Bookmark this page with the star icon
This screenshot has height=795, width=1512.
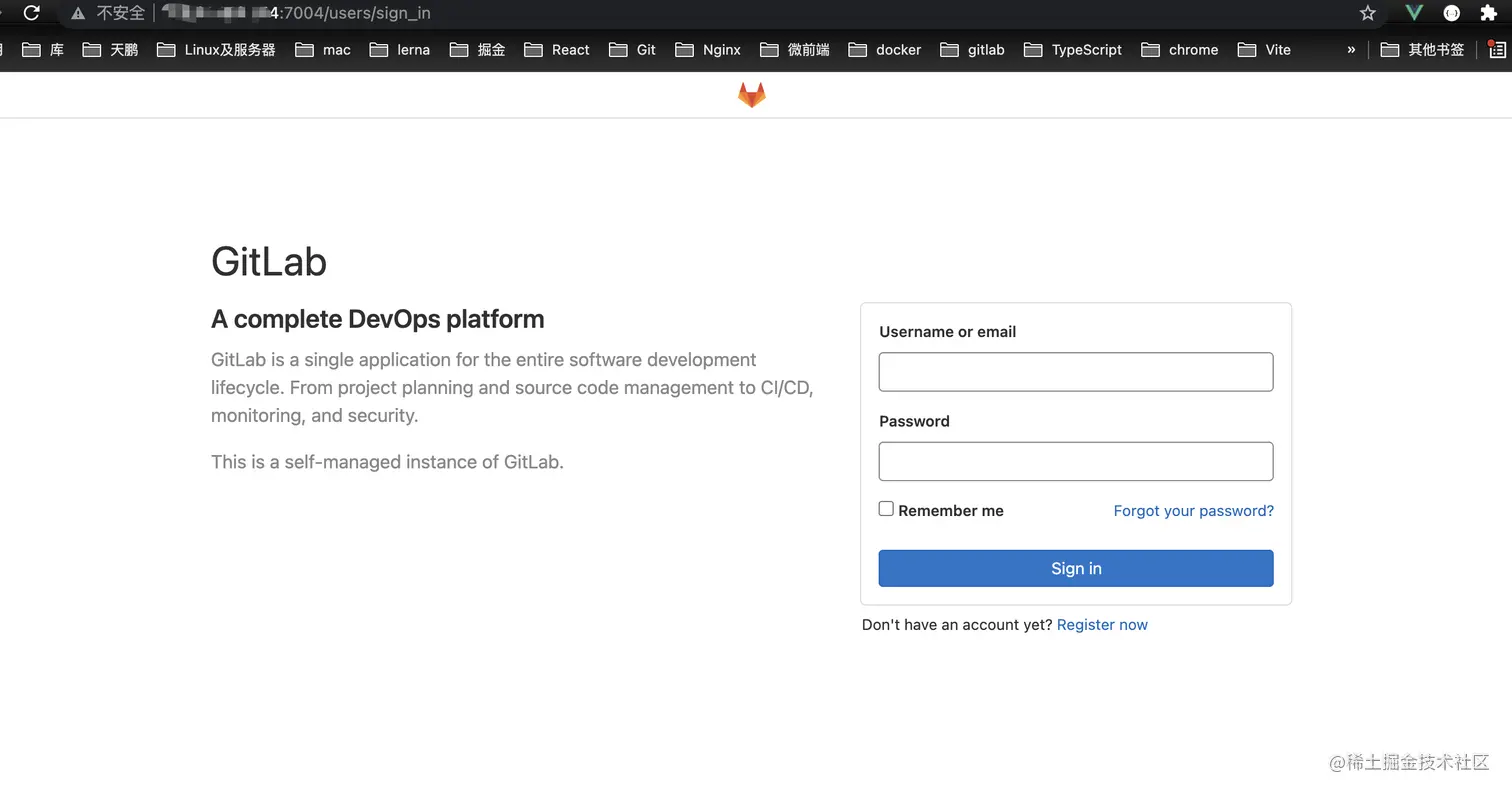coord(1368,13)
